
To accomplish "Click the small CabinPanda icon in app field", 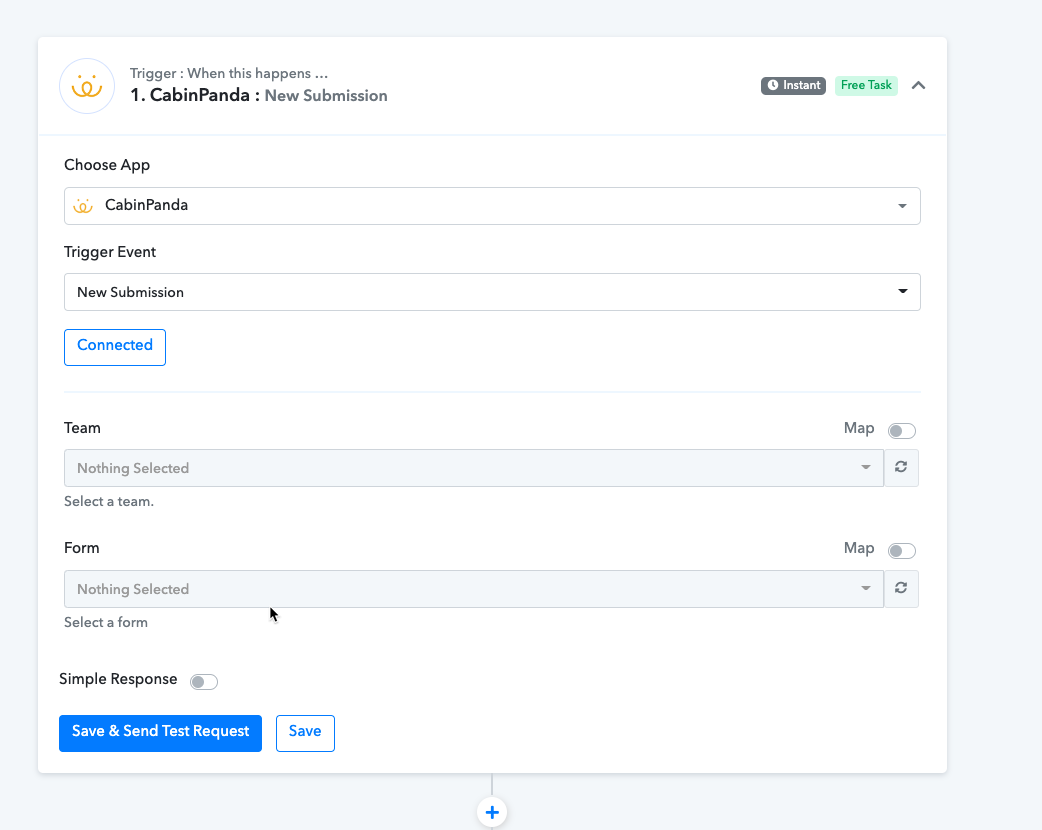I will [x=83, y=206].
